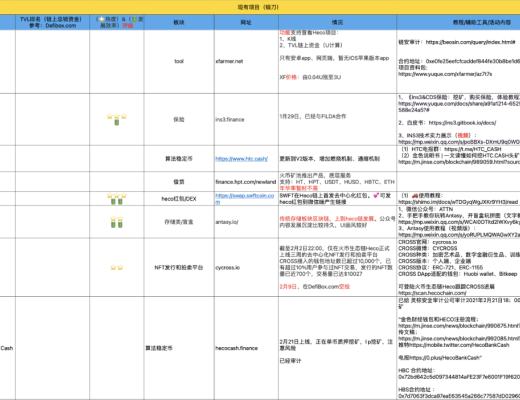Screen dimensions: 520x400
Task: Select the 算法稳定币 cell in the htc.cash row
Action: [x=179, y=159]
